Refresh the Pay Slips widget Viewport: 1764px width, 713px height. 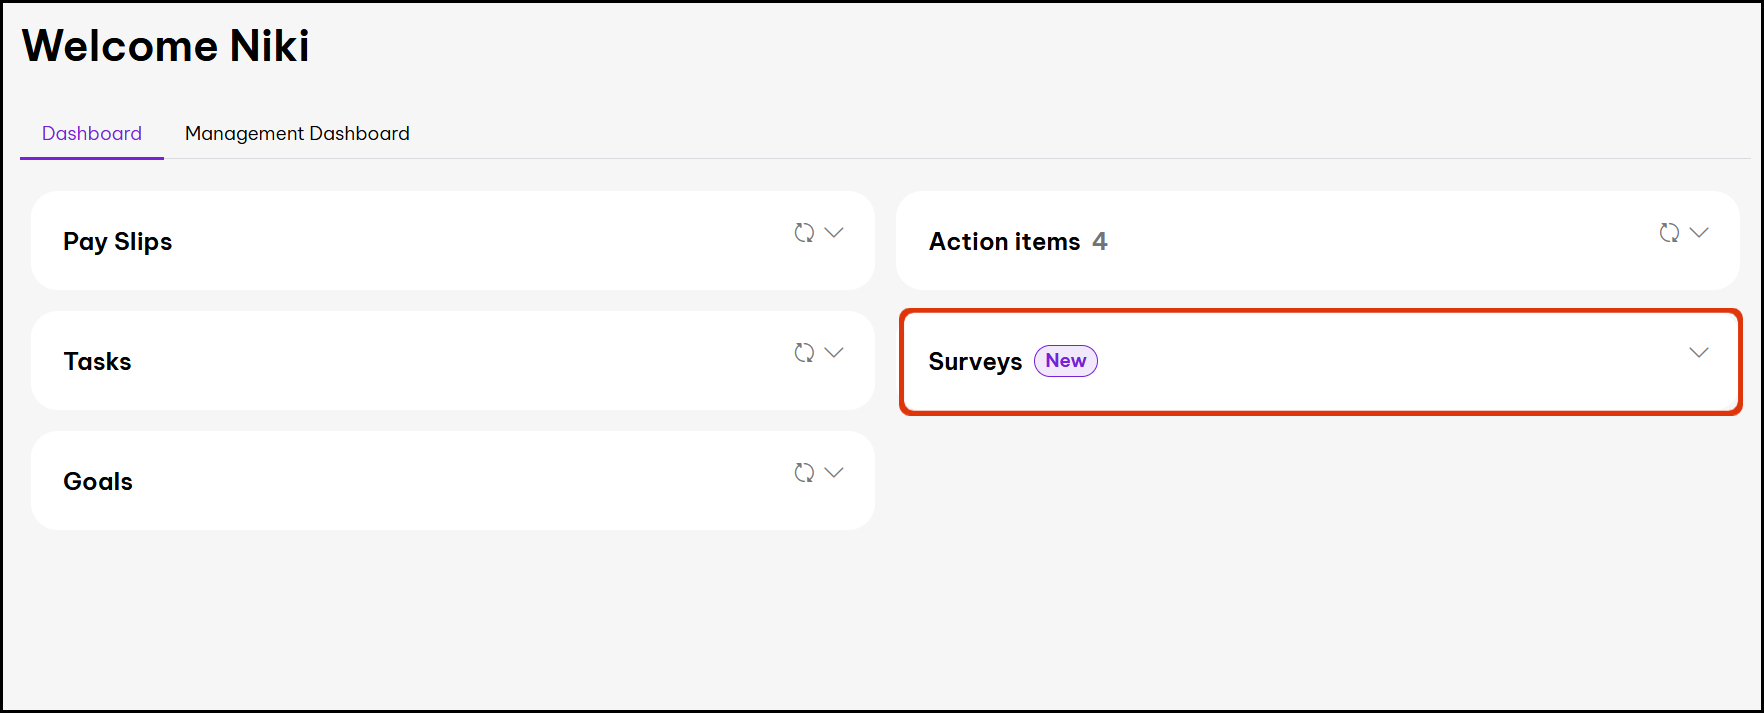point(804,232)
